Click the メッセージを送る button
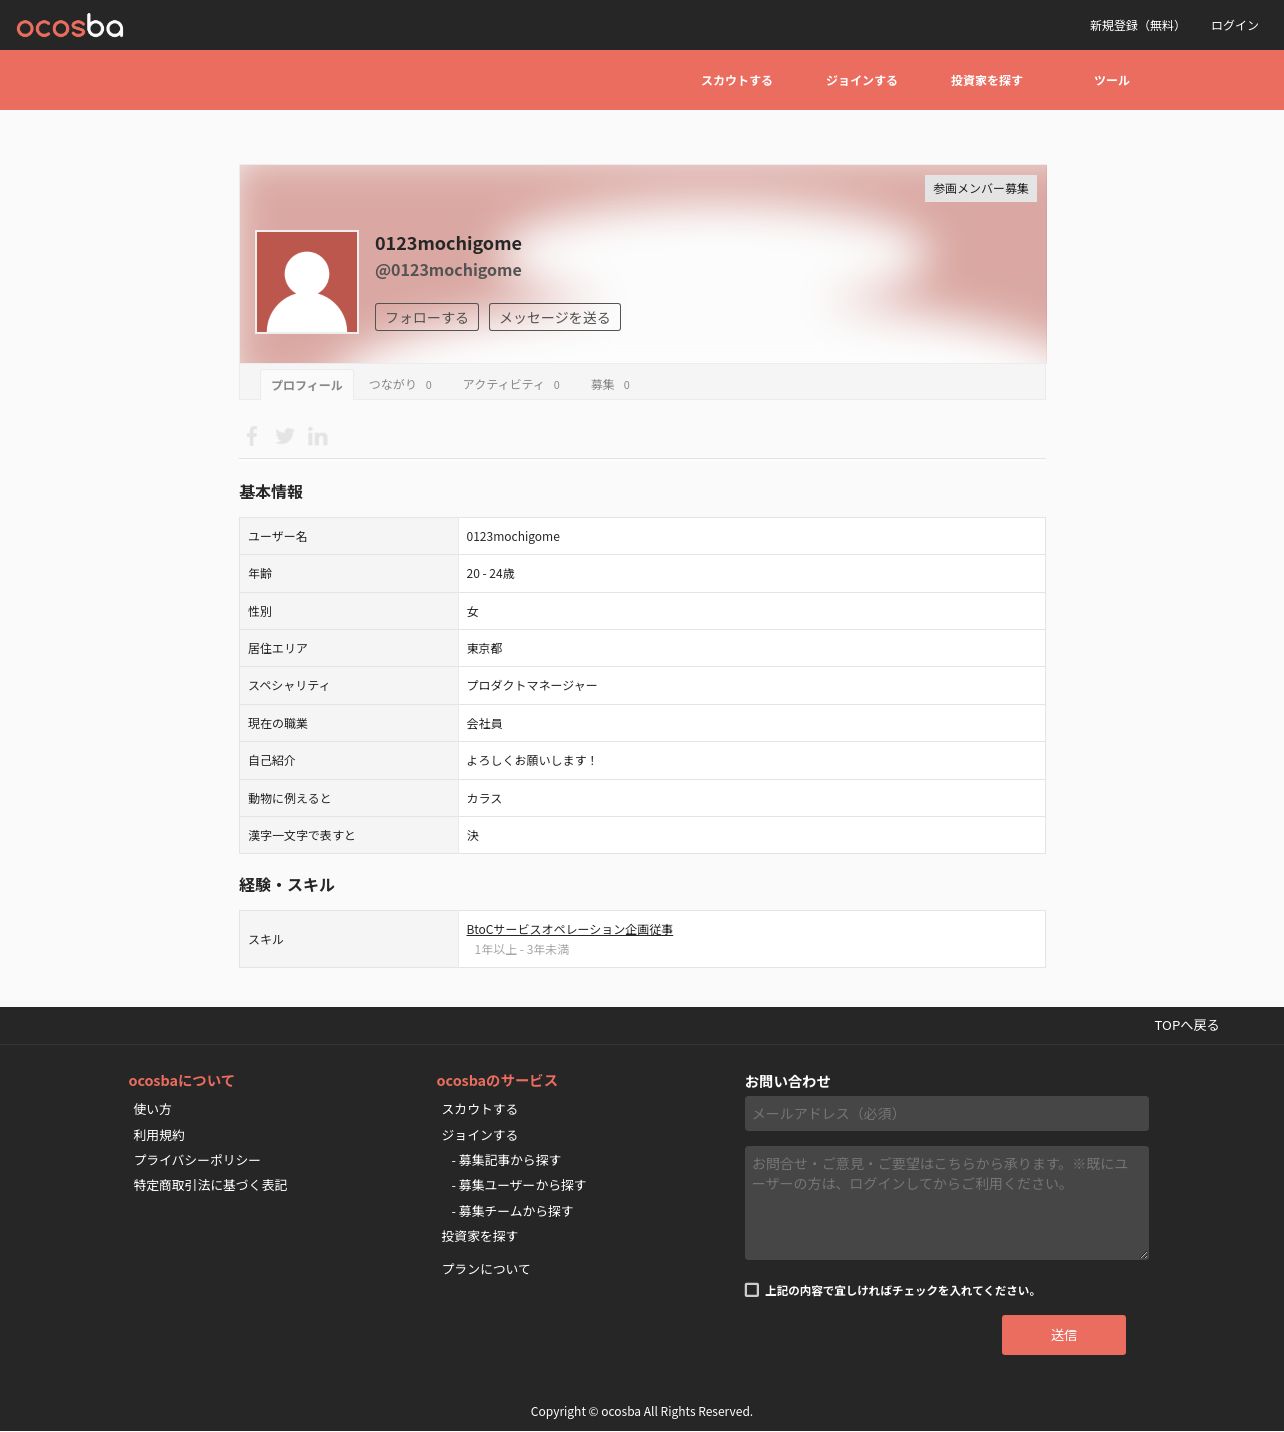This screenshot has width=1284, height=1432. point(555,317)
